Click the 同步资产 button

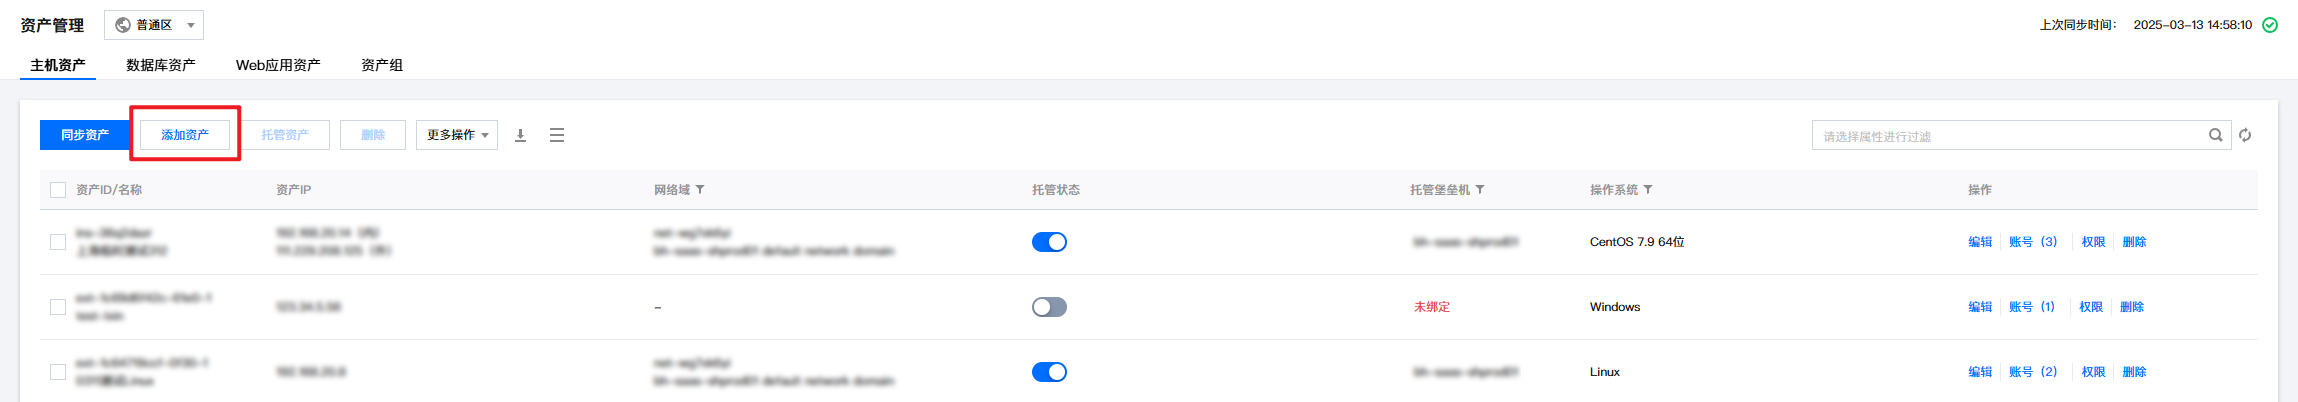tap(85, 135)
